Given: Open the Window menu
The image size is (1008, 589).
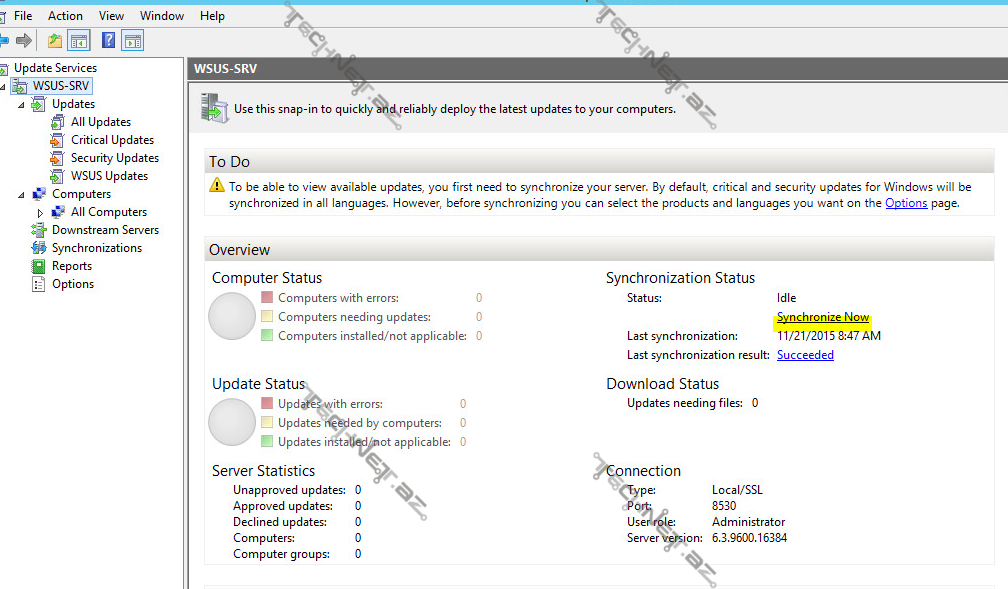Looking at the screenshot, I should pyautogui.click(x=162, y=16).
